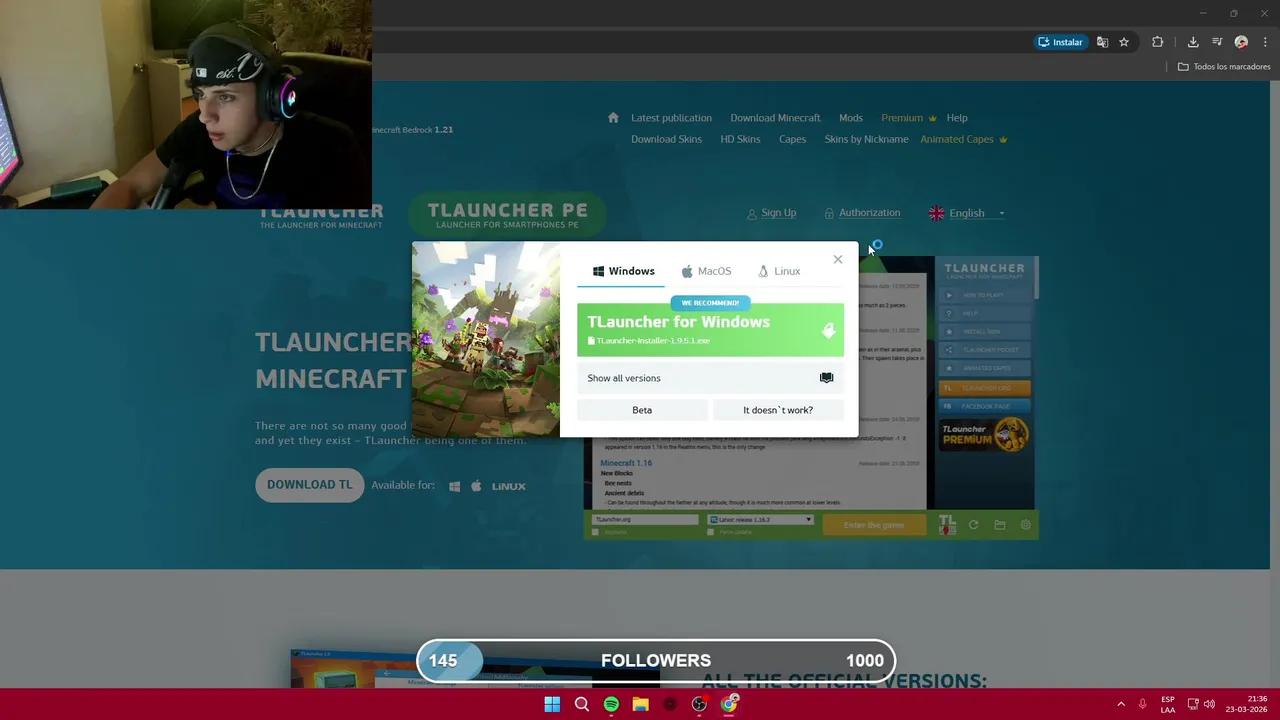
Task: Open the English language dropdown
Action: (x=967, y=213)
